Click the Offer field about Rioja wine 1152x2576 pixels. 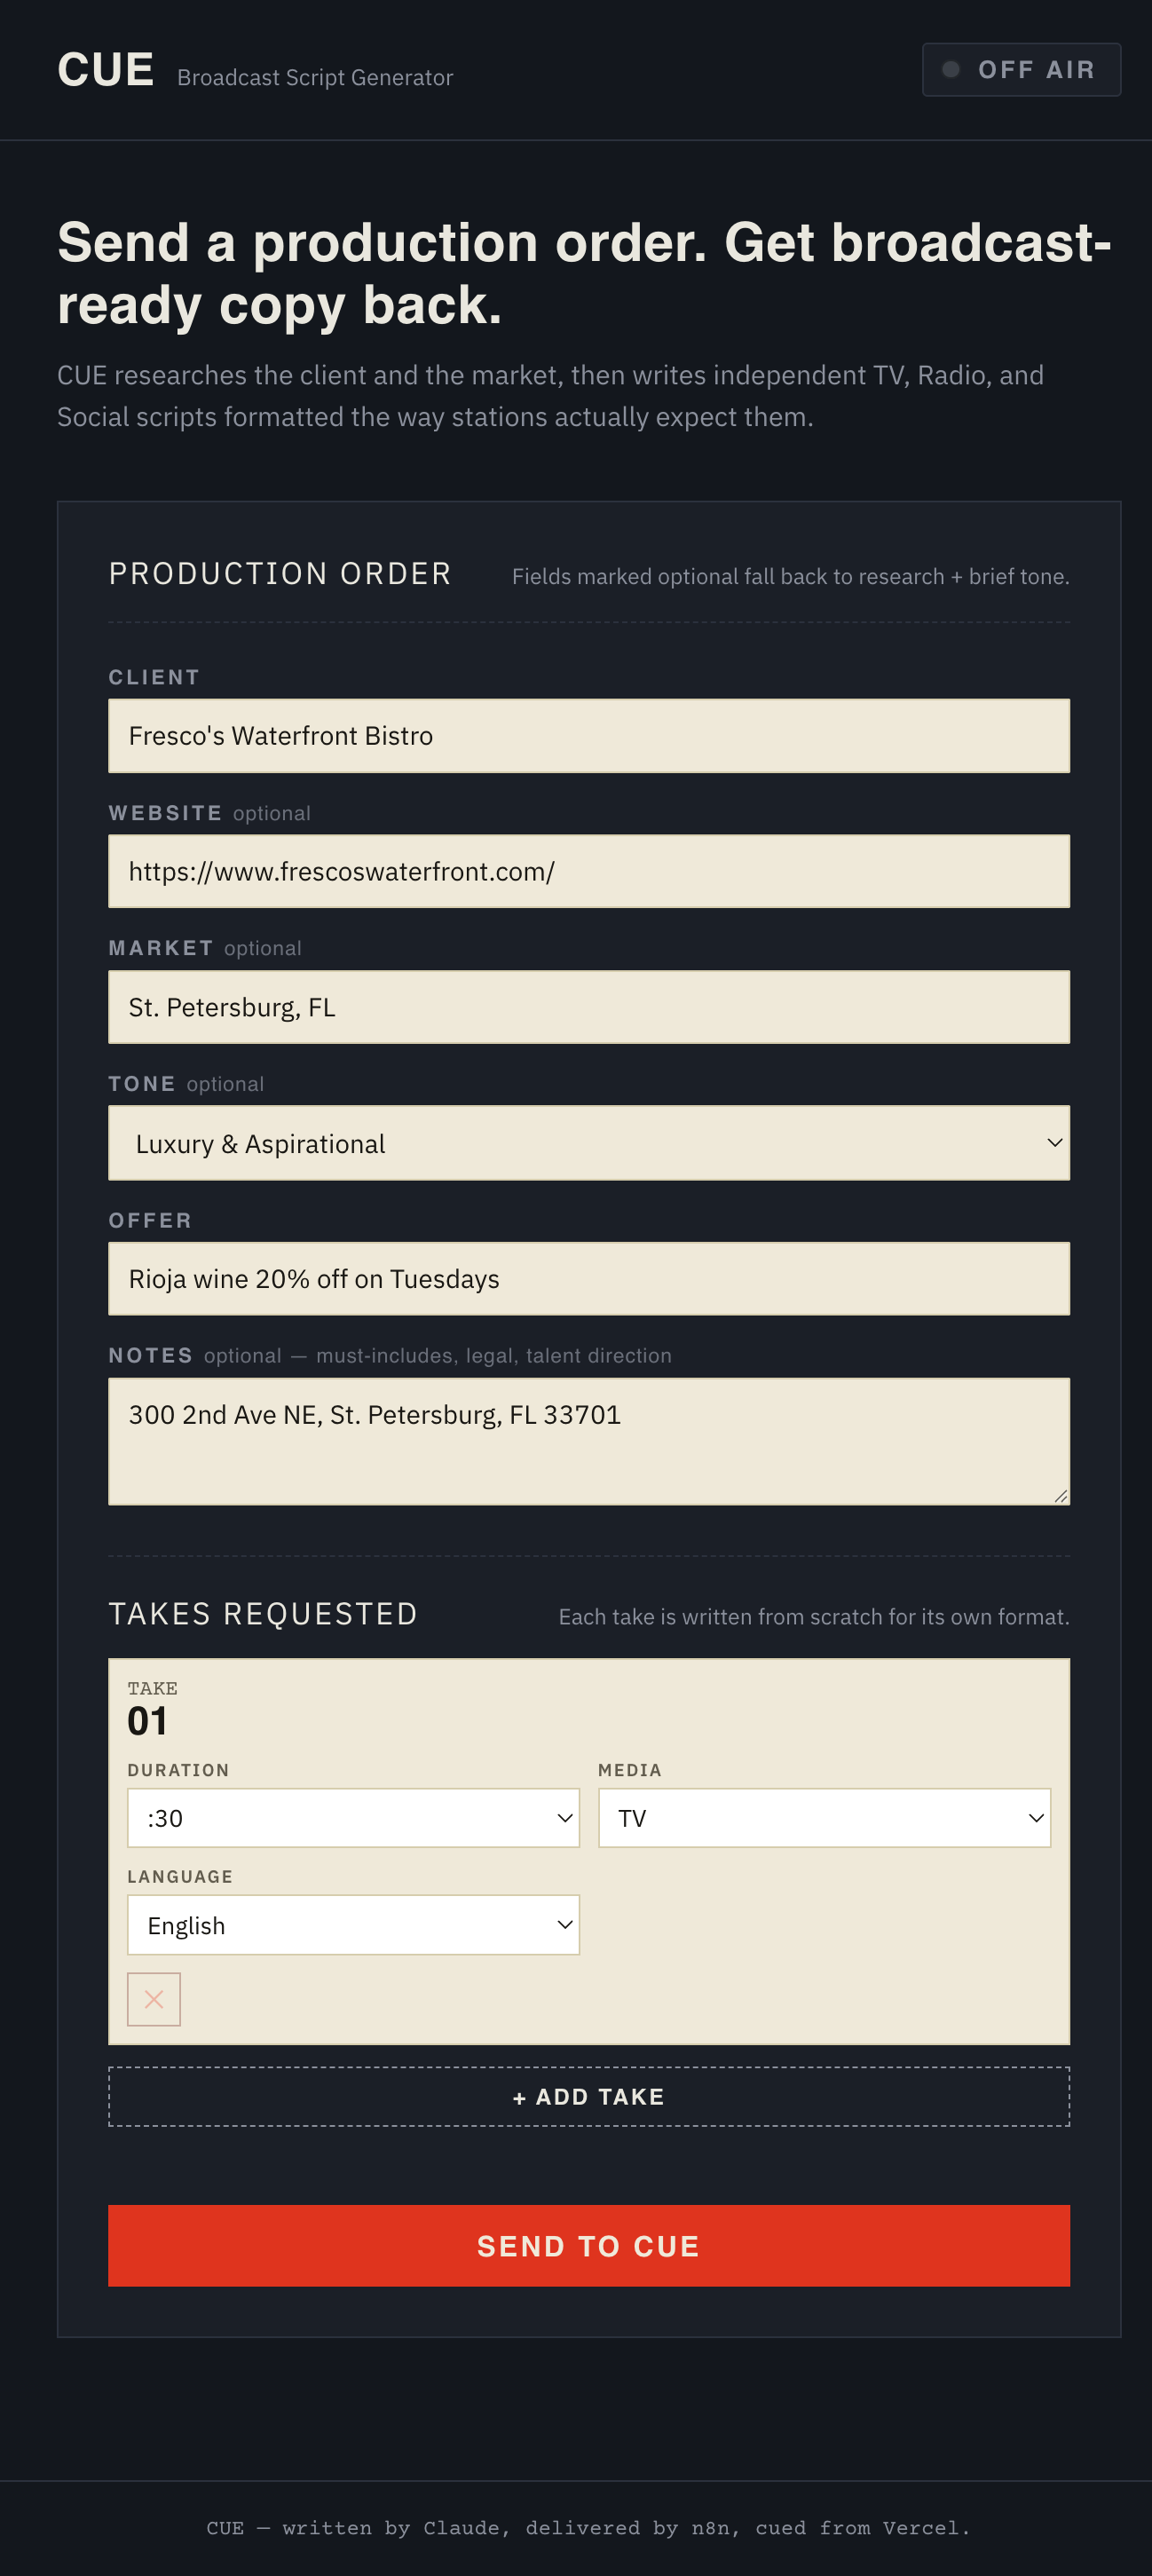(589, 1279)
